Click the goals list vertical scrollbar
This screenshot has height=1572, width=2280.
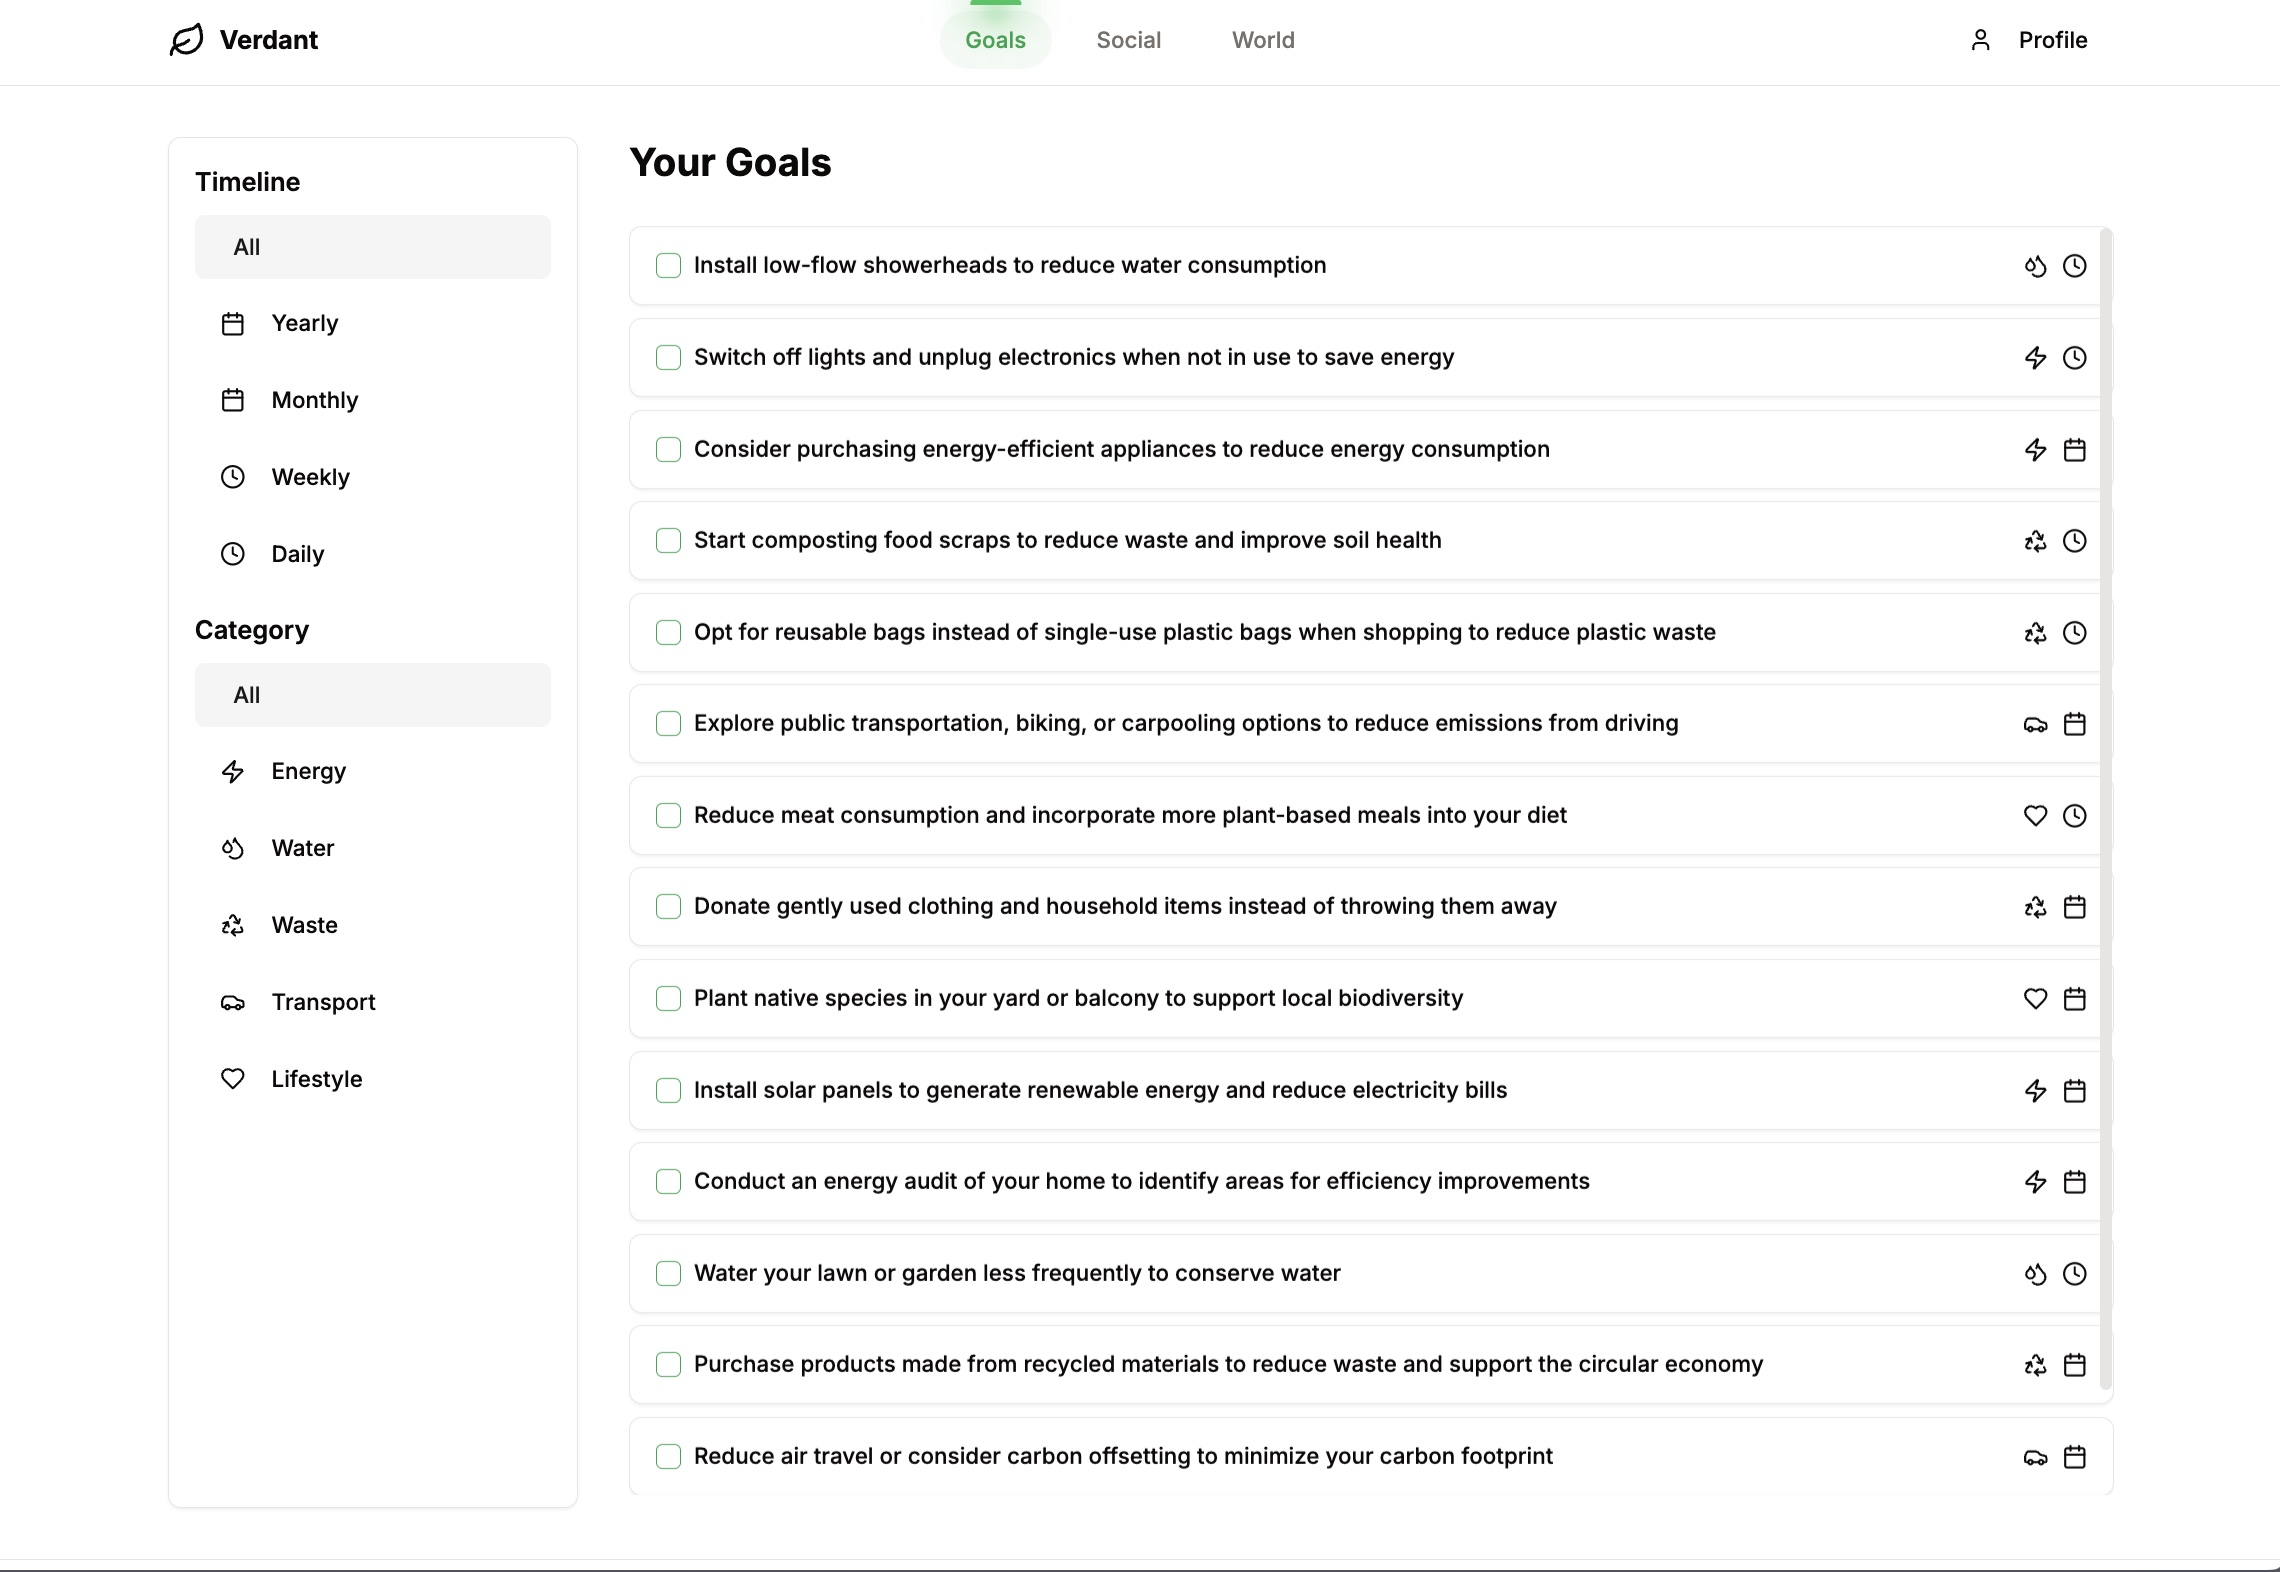[x=2105, y=800]
